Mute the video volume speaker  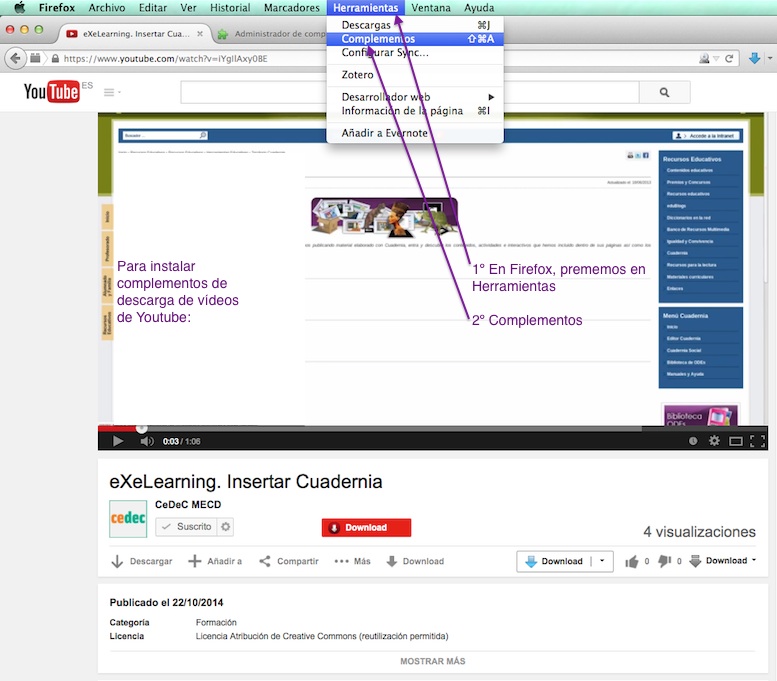click(x=147, y=441)
